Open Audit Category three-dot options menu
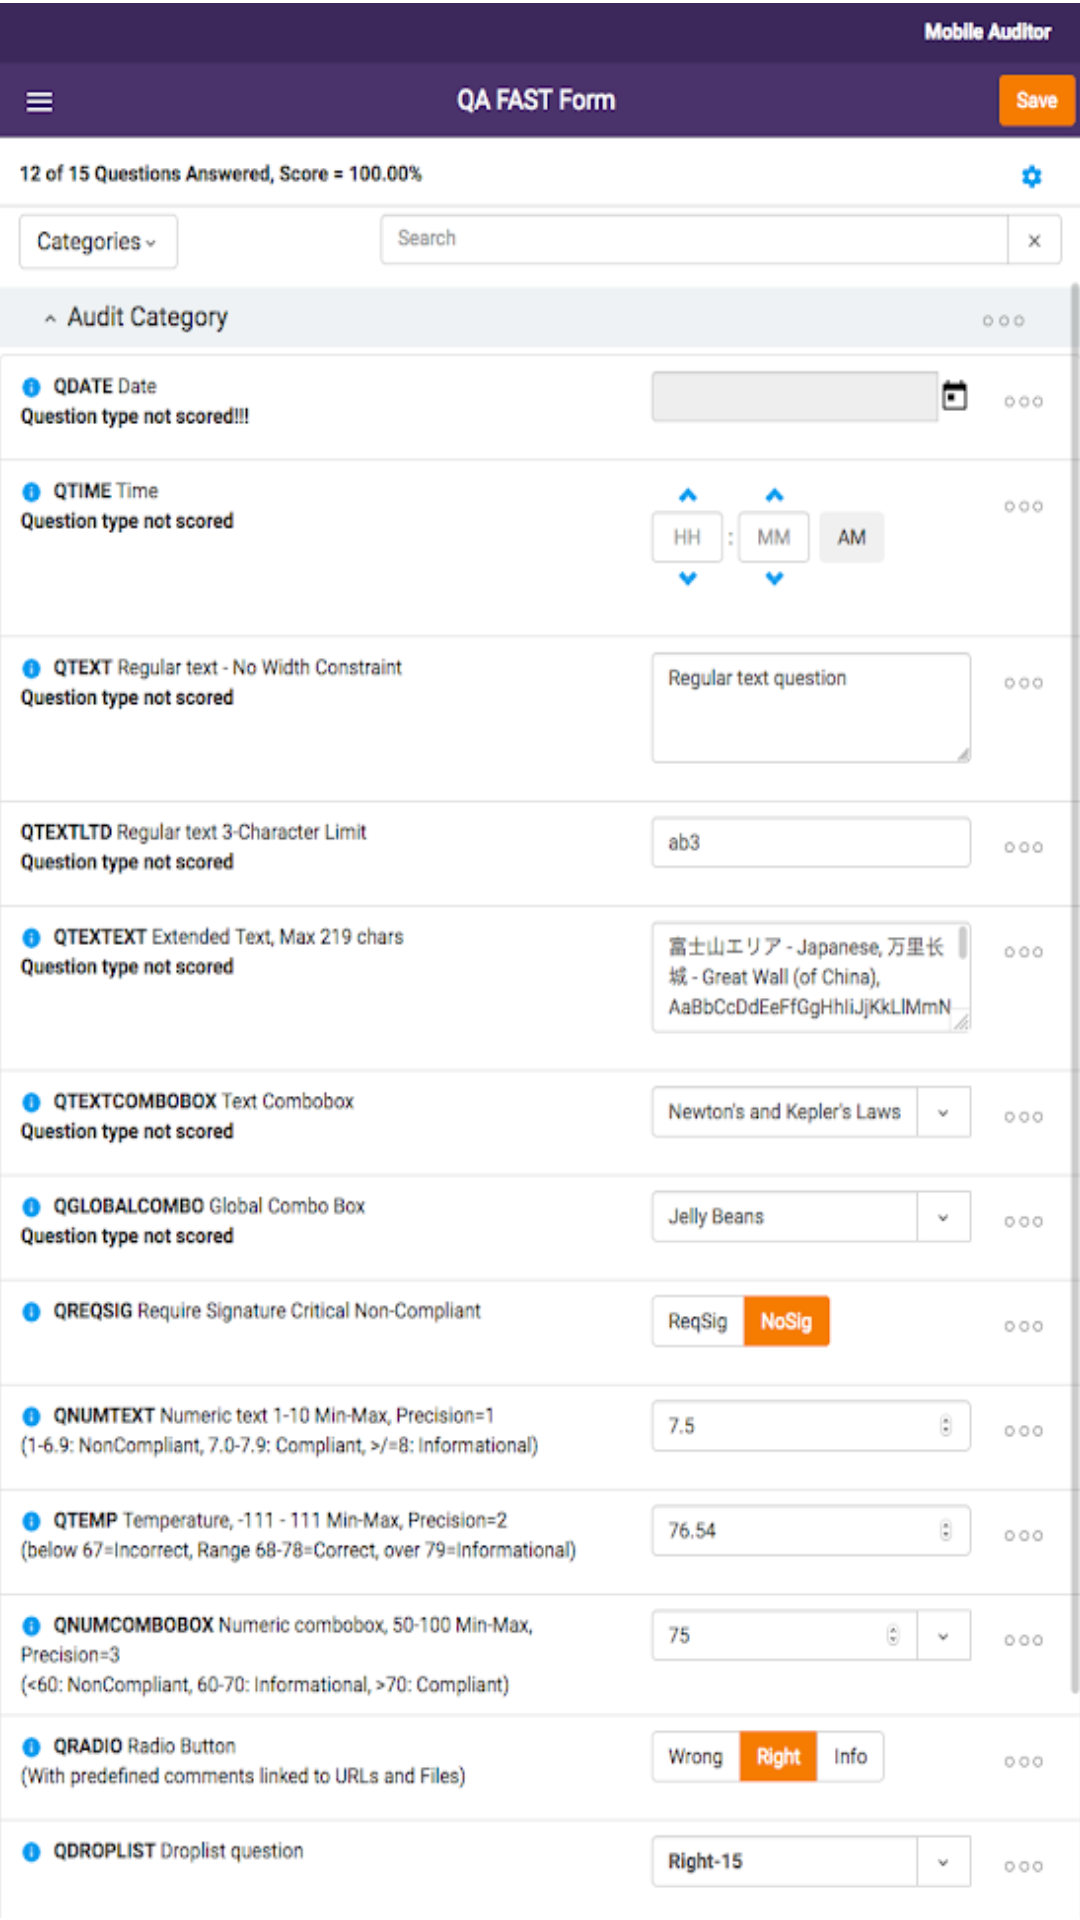The width and height of the screenshot is (1080, 1920). coord(1002,321)
